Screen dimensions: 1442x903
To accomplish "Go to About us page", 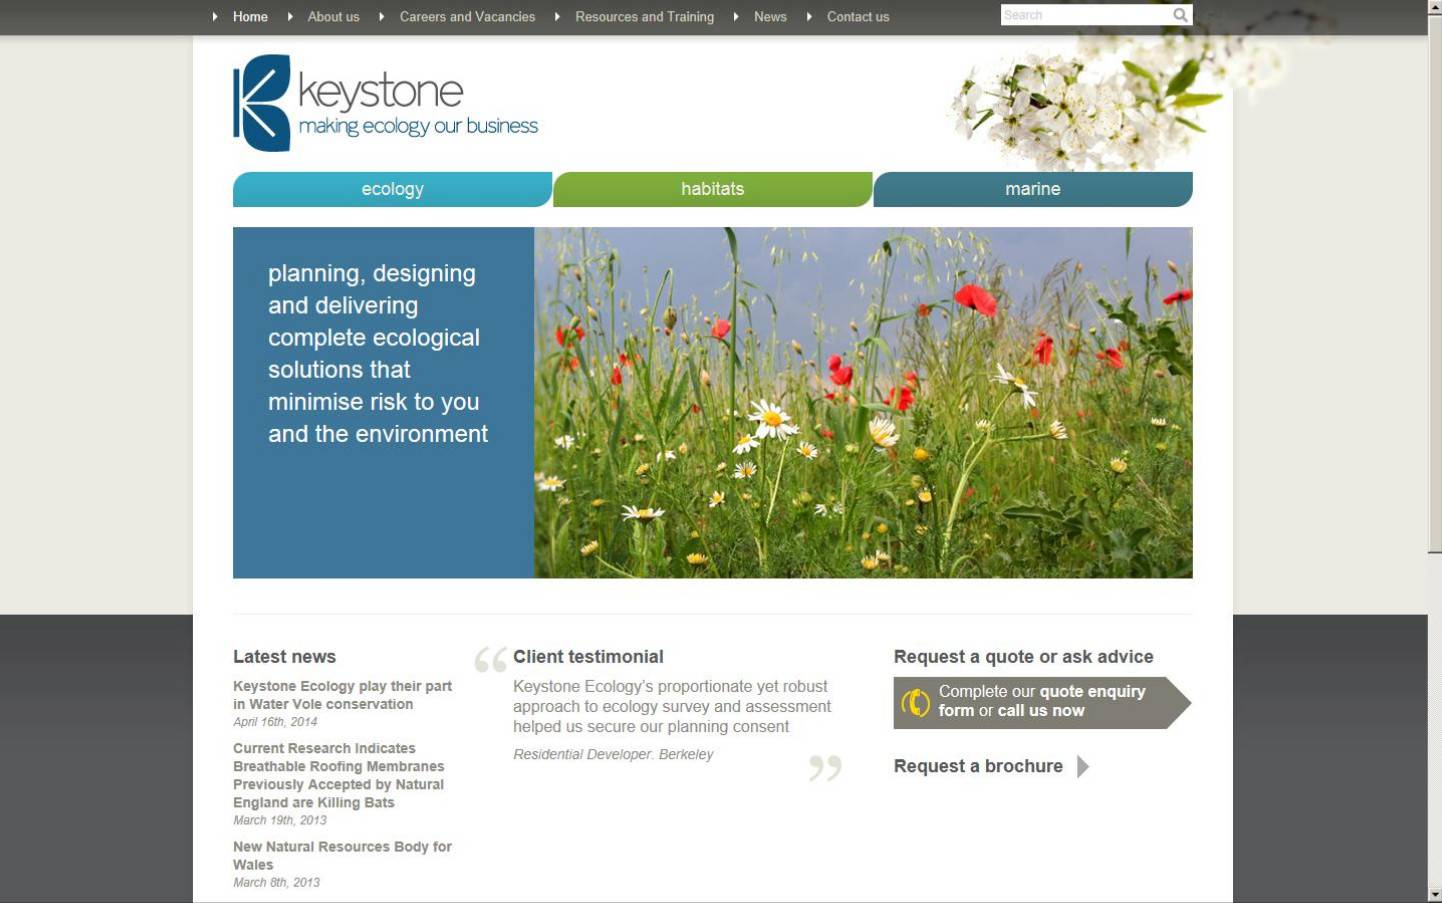I will click(x=333, y=16).
